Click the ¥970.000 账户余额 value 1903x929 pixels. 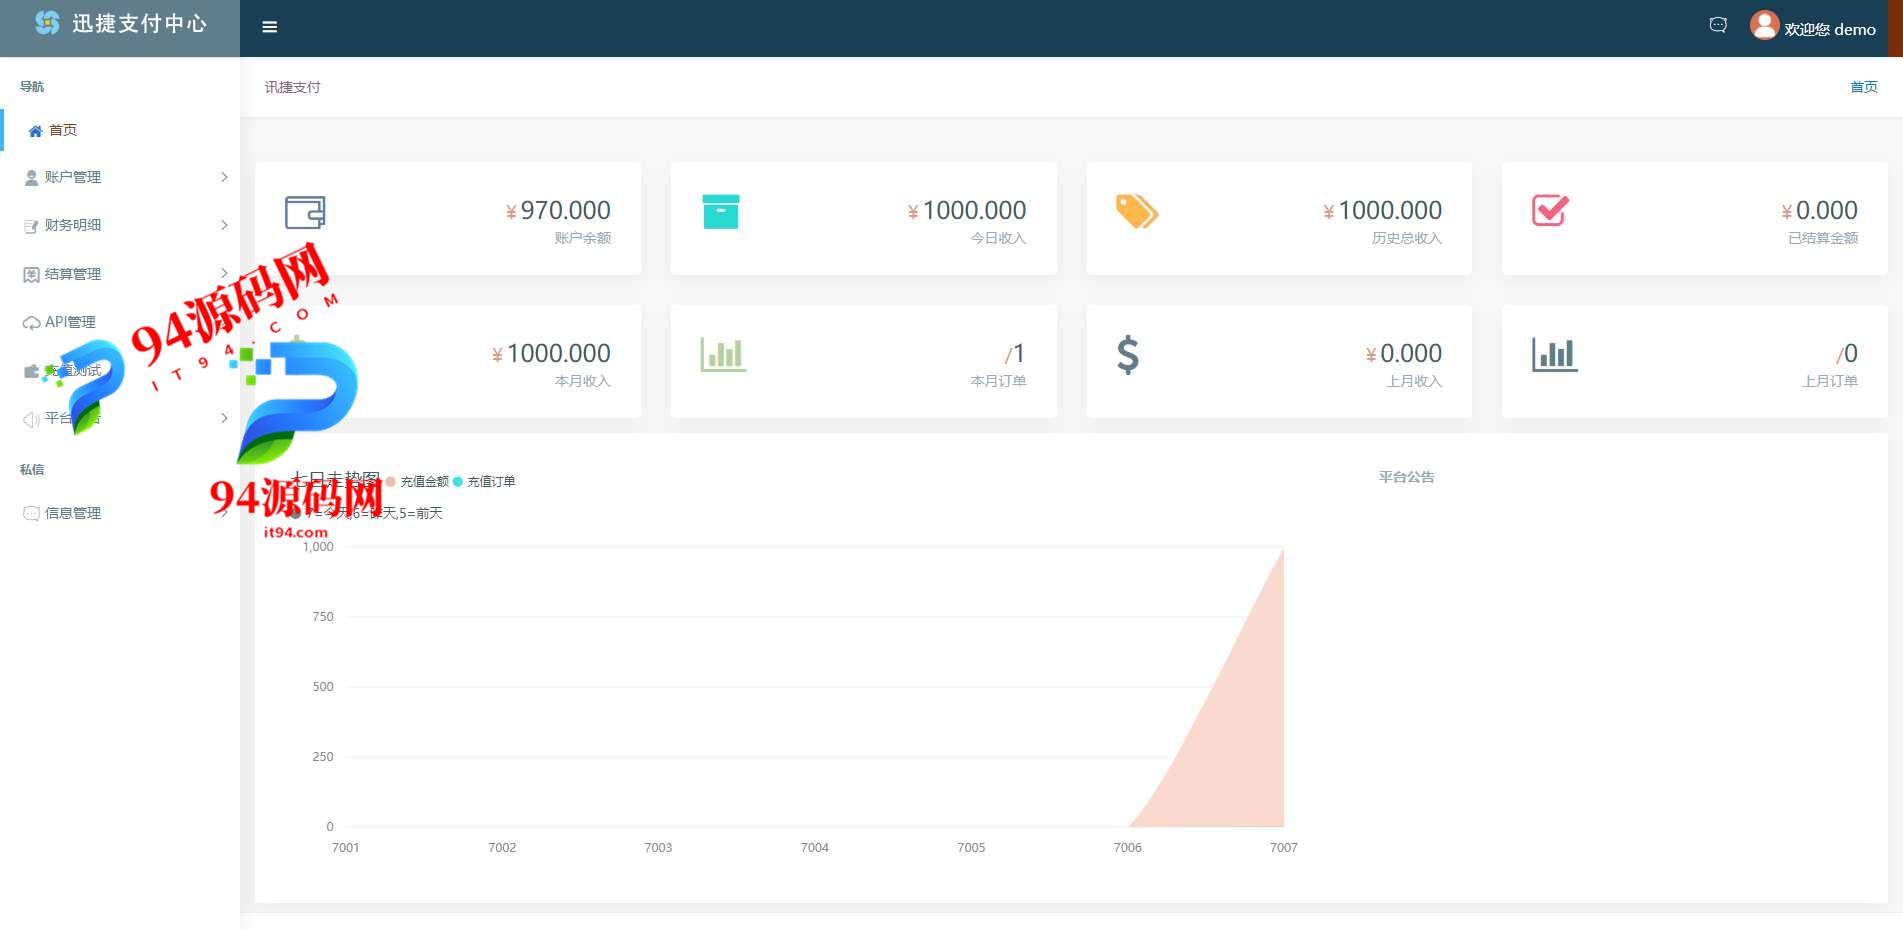[558, 210]
